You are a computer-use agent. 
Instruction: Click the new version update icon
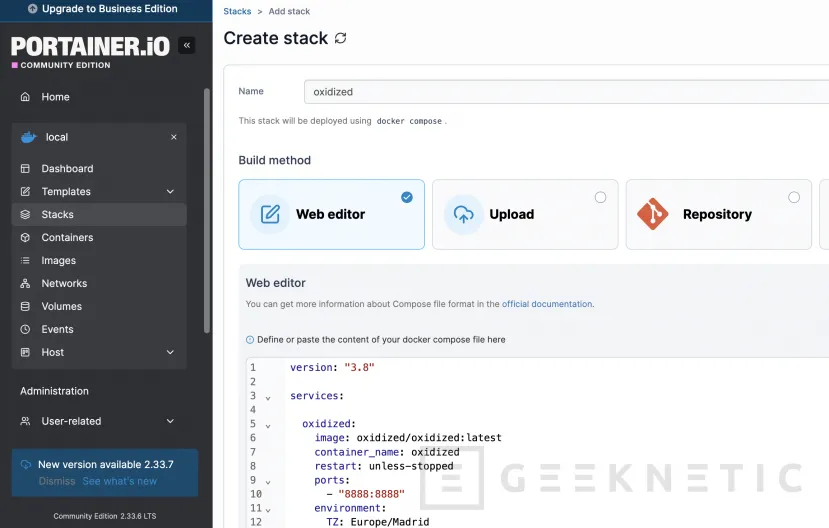[x=26, y=465]
